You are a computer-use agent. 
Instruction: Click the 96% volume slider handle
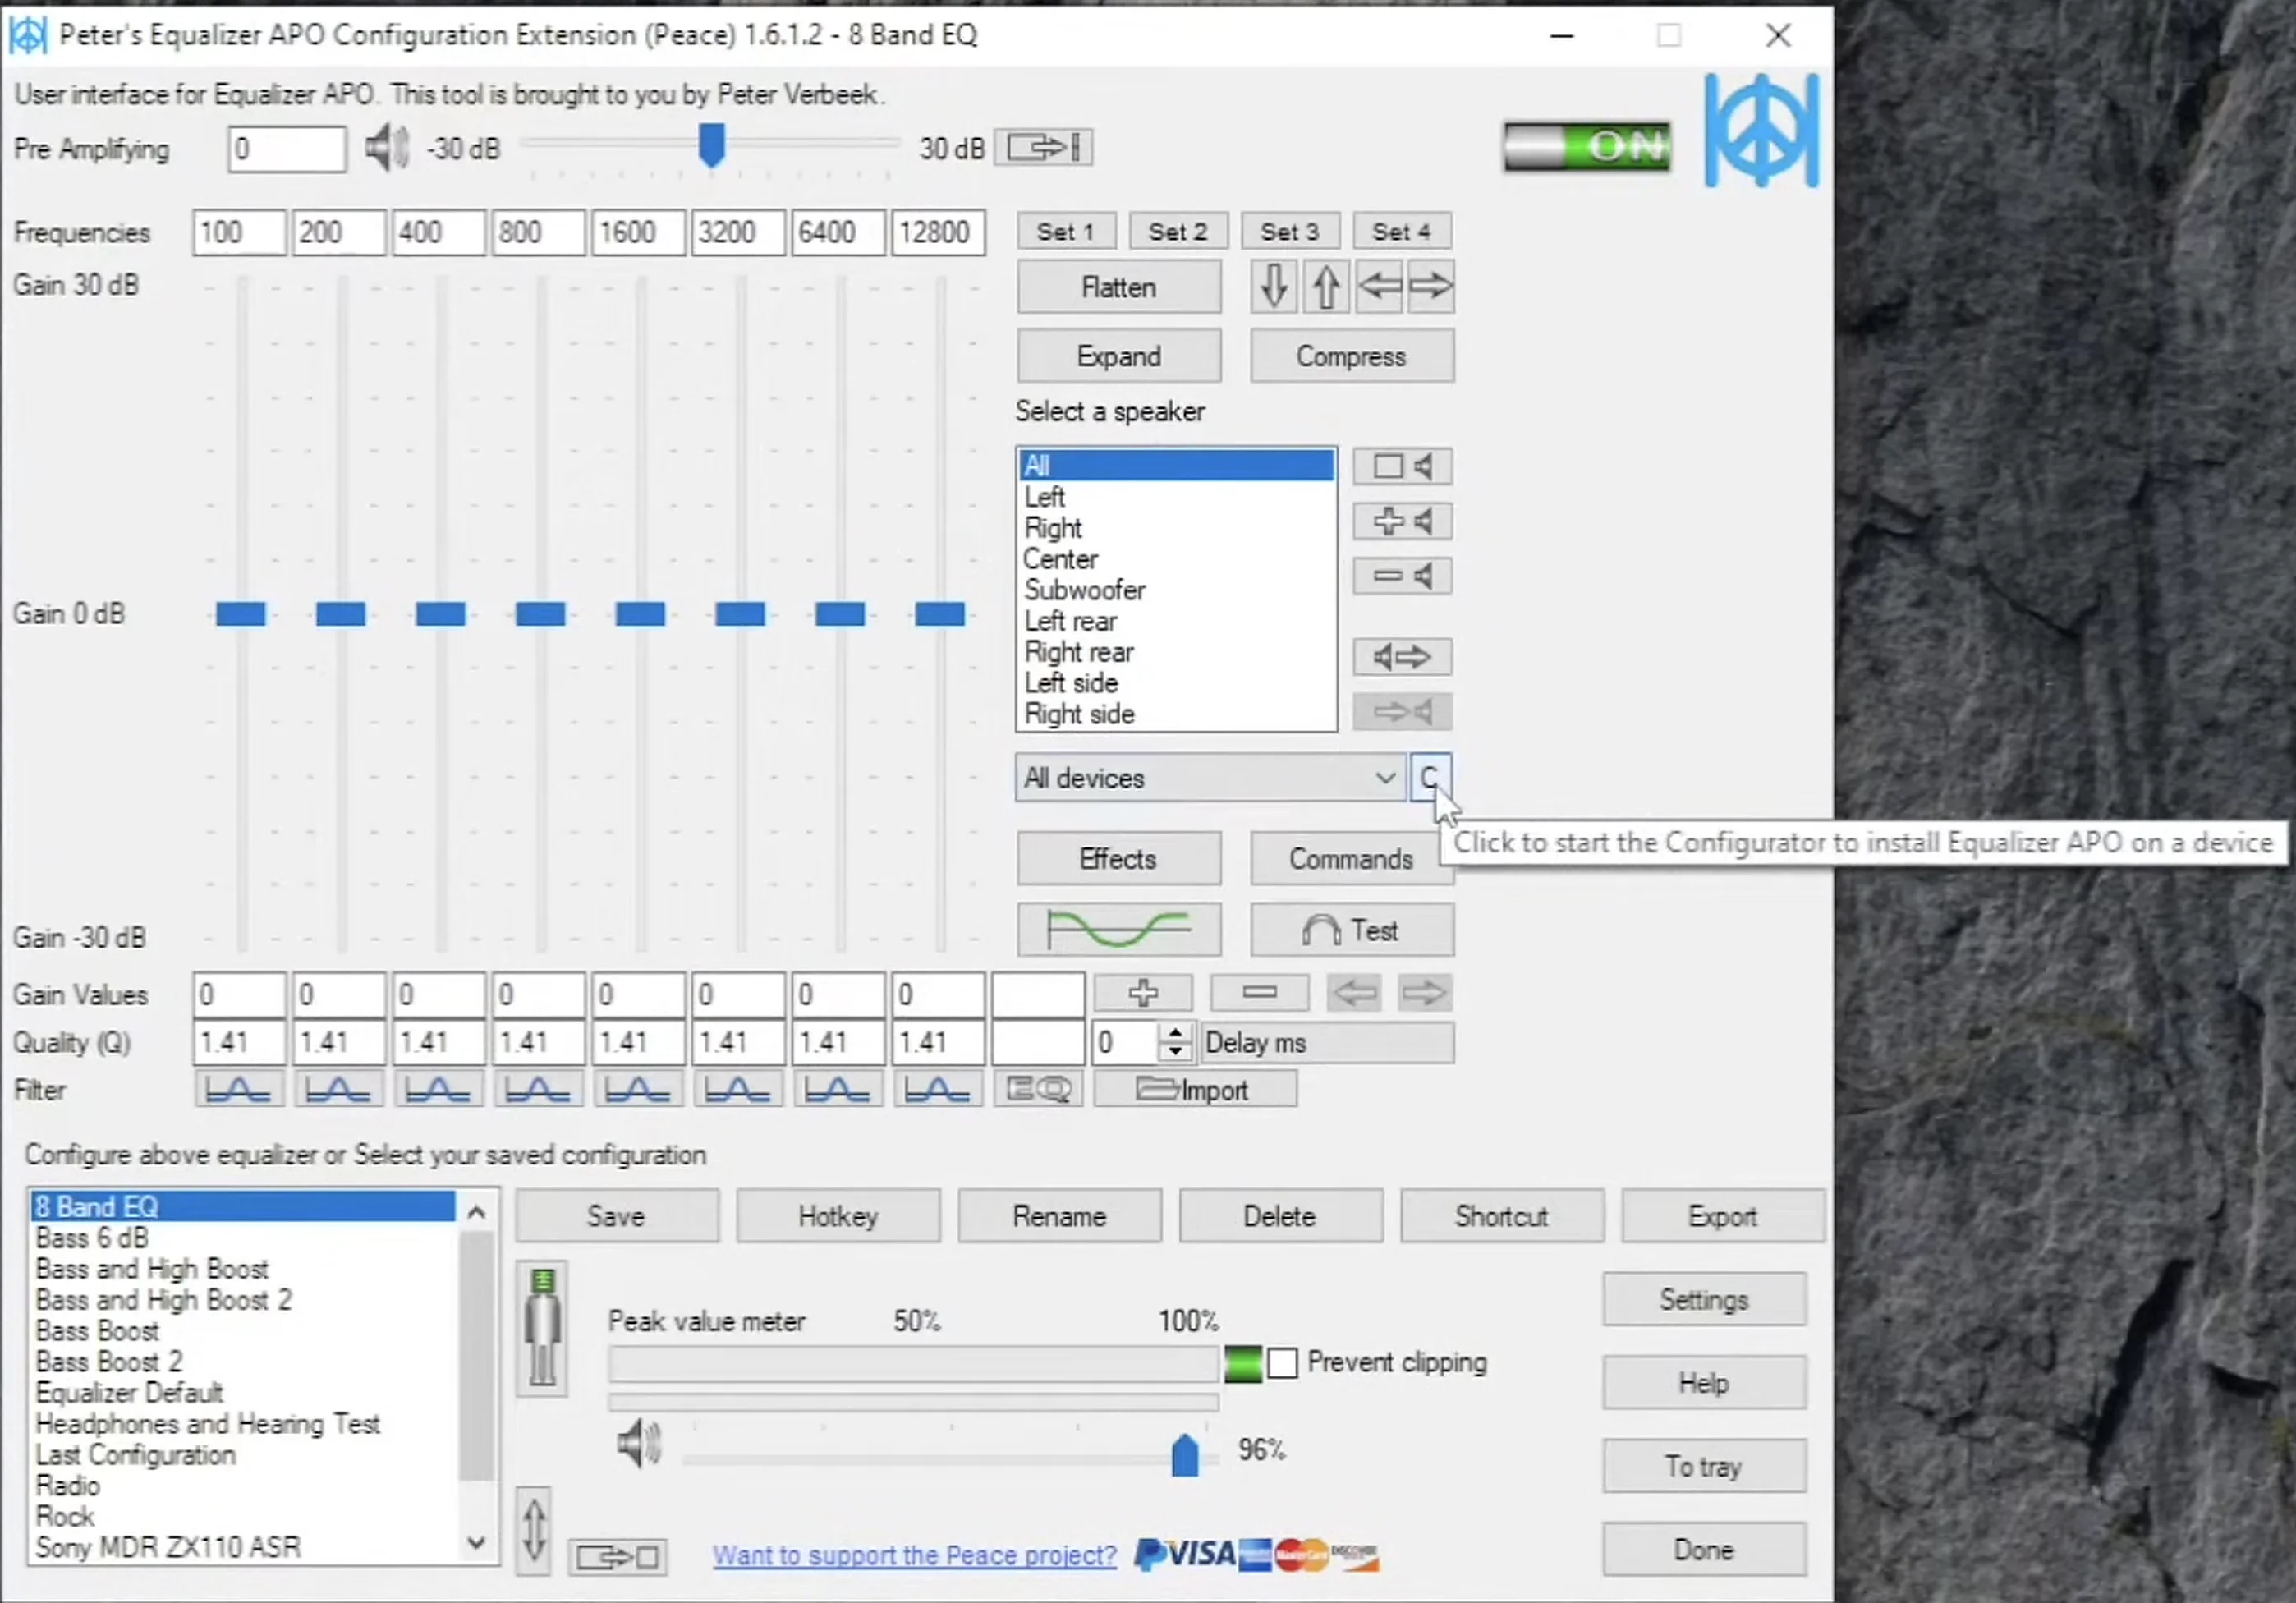tap(1184, 1455)
